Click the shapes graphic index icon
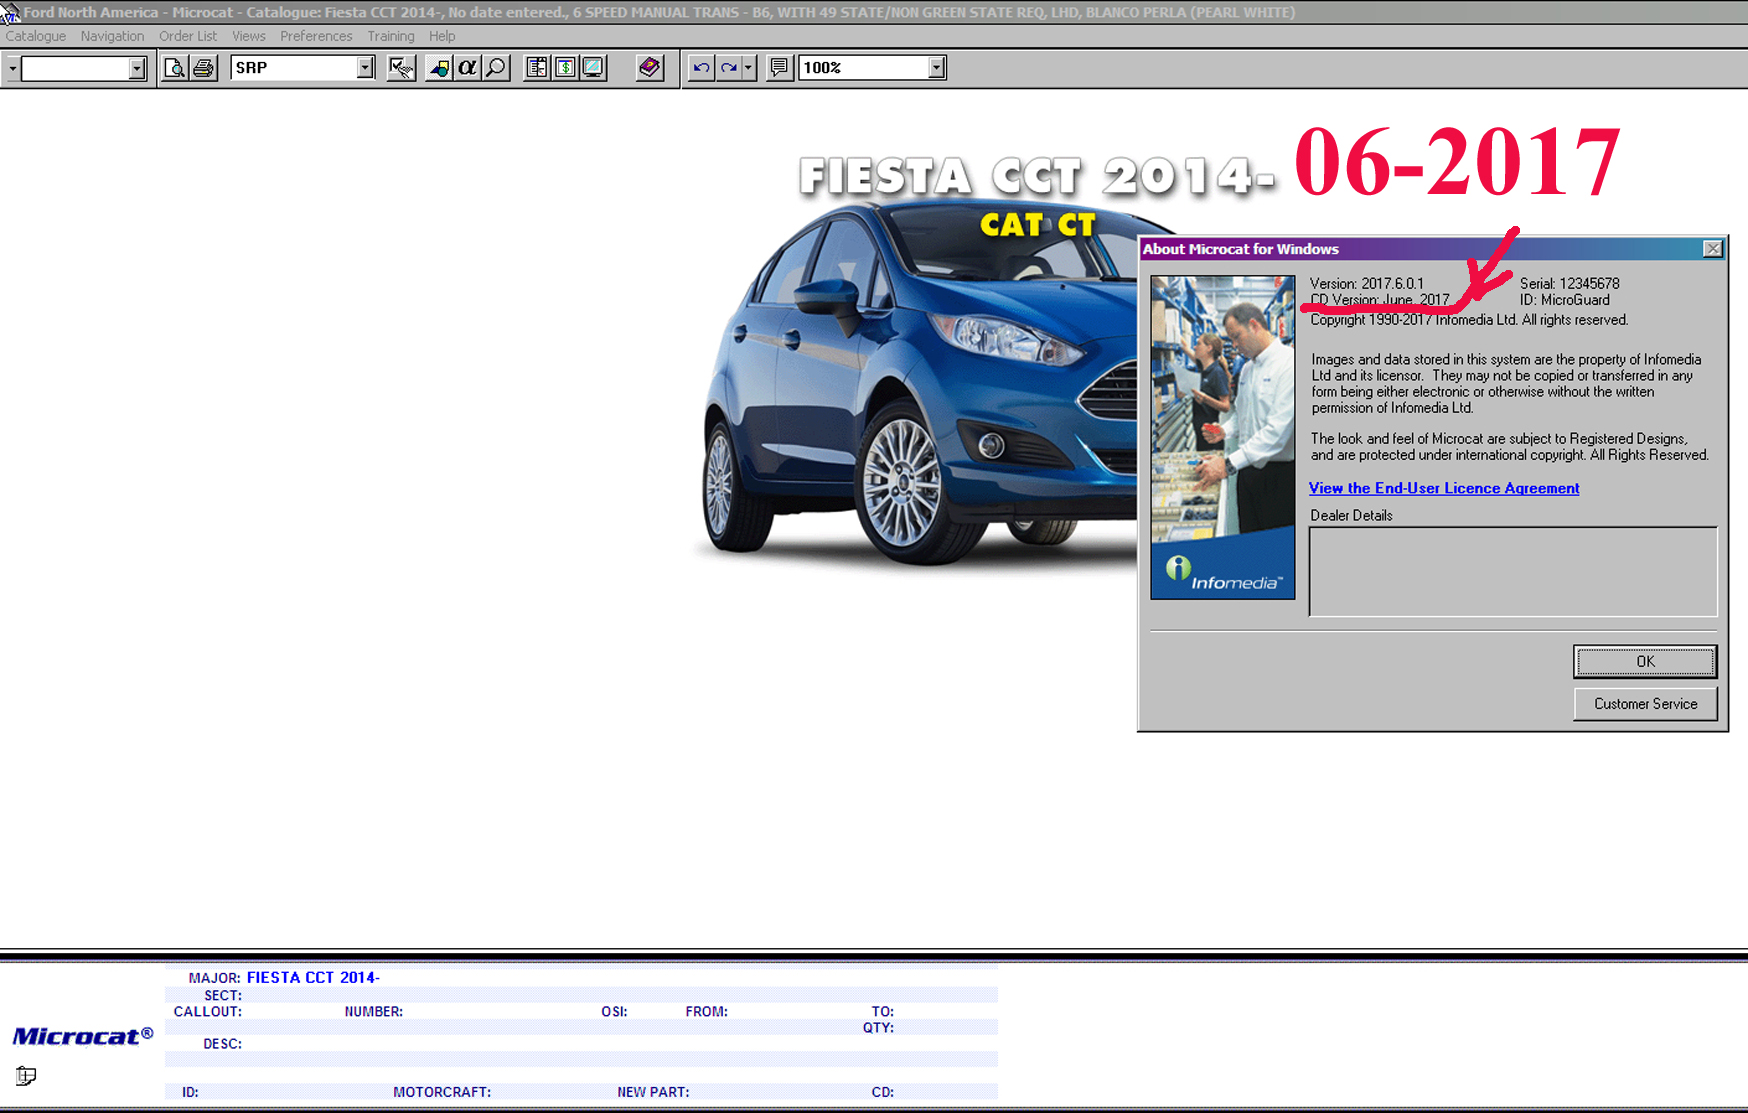Viewport: 1748px width, 1113px height. (438, 68)
